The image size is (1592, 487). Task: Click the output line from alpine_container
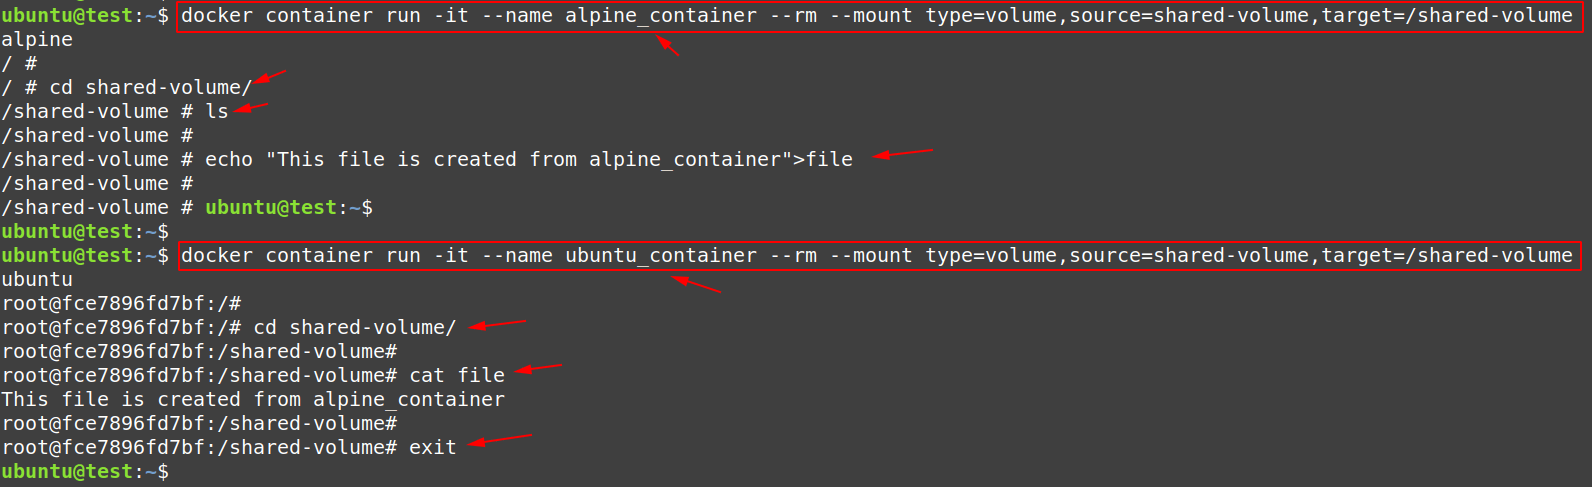253,400
